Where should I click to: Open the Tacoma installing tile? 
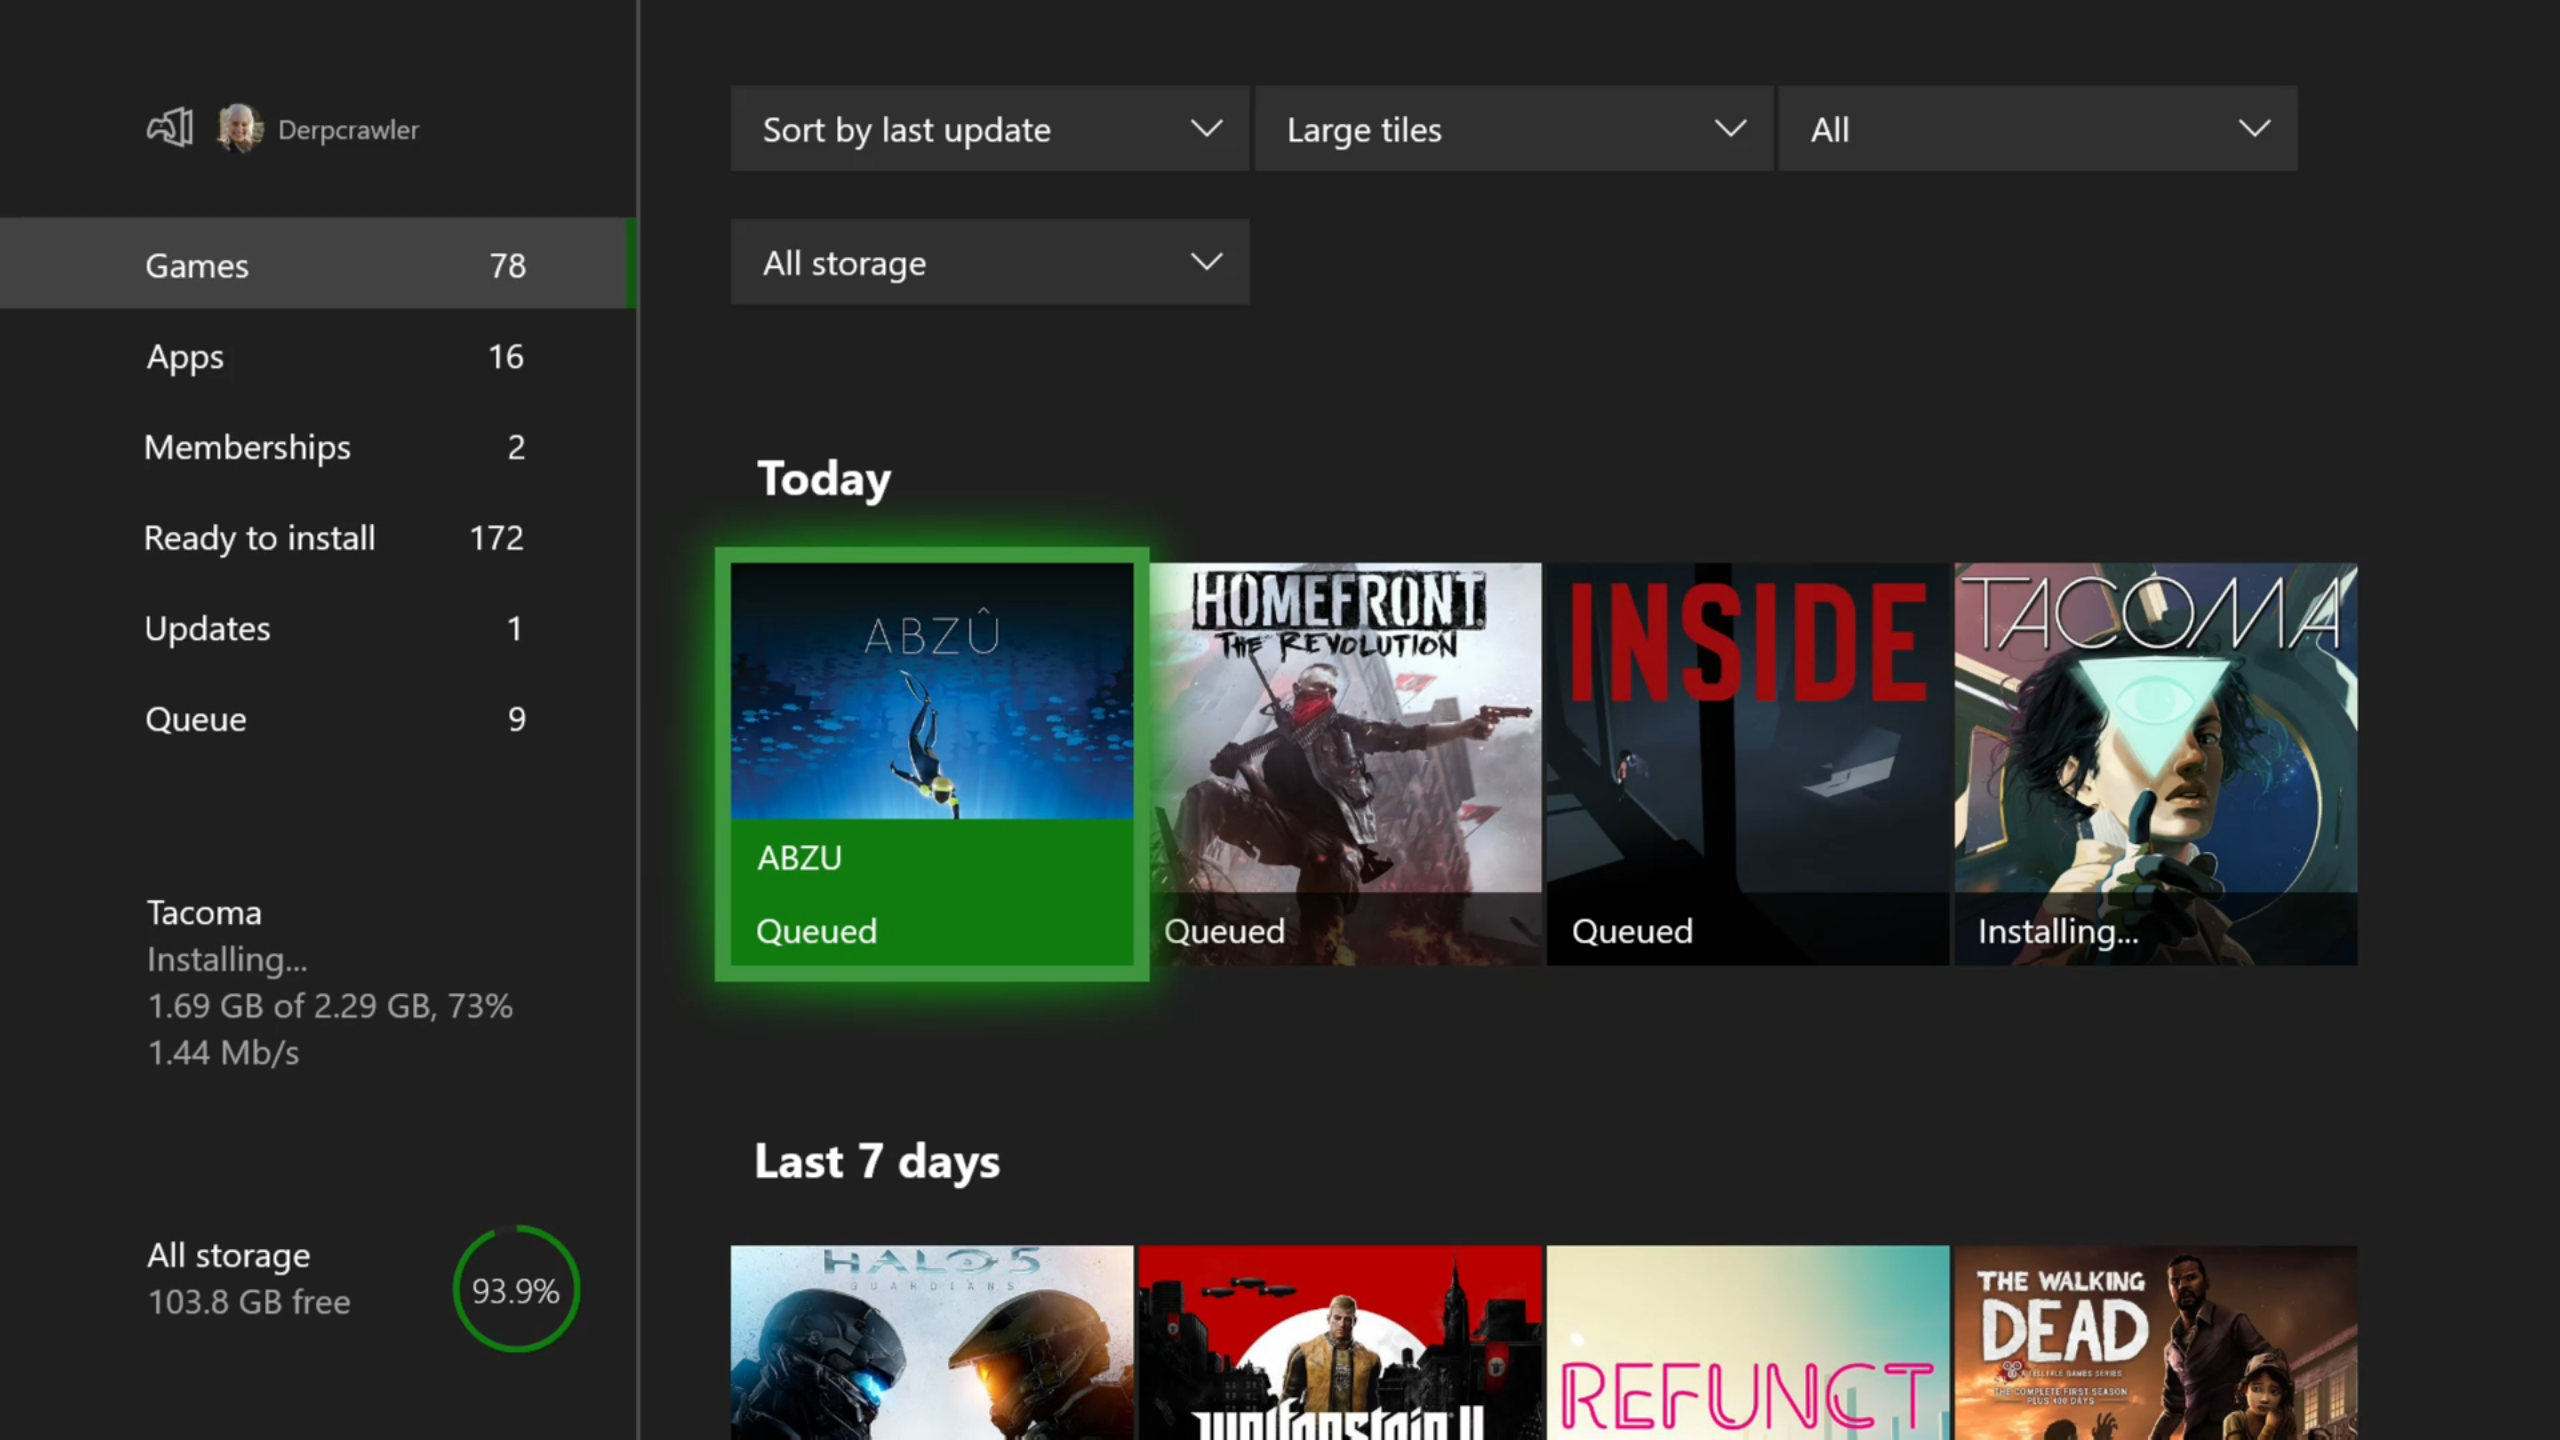click(2156, 764)
